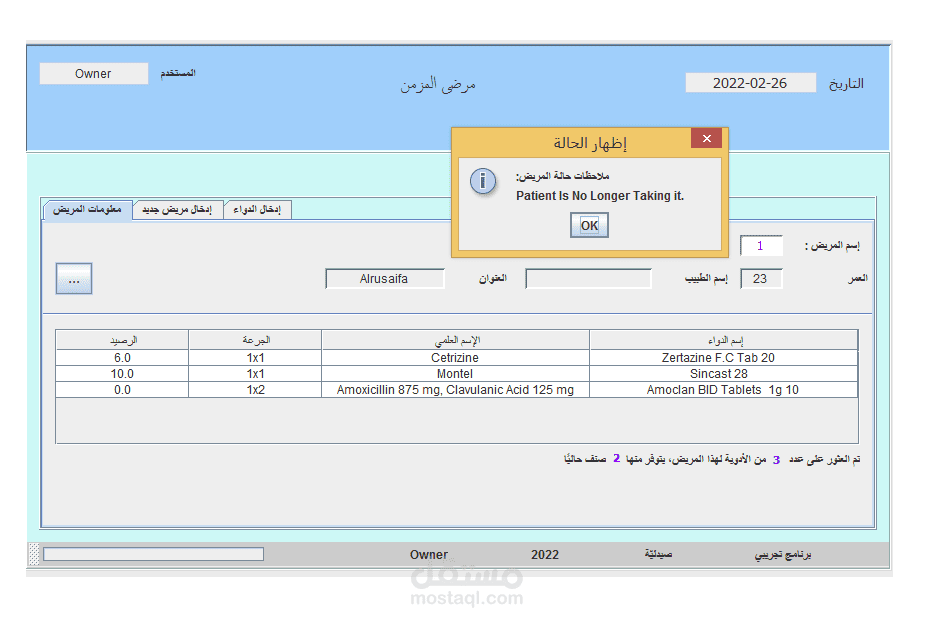
Task: Select the Zertazine F.C Tab 20 row
Action: pos(457,357)
